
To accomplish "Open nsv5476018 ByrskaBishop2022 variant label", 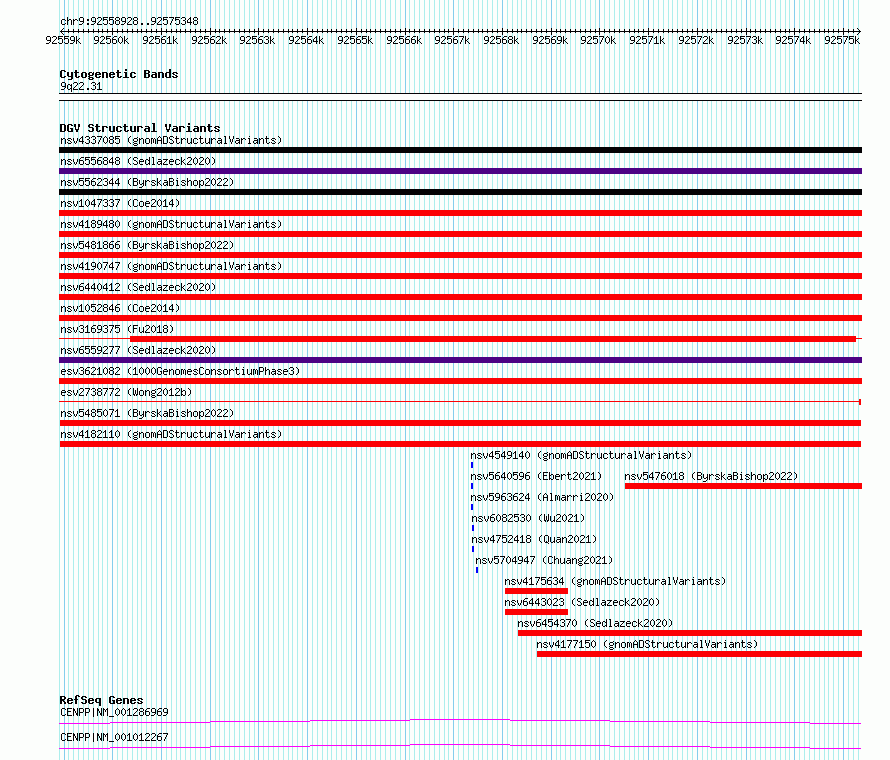I will [x=711, y=476].
